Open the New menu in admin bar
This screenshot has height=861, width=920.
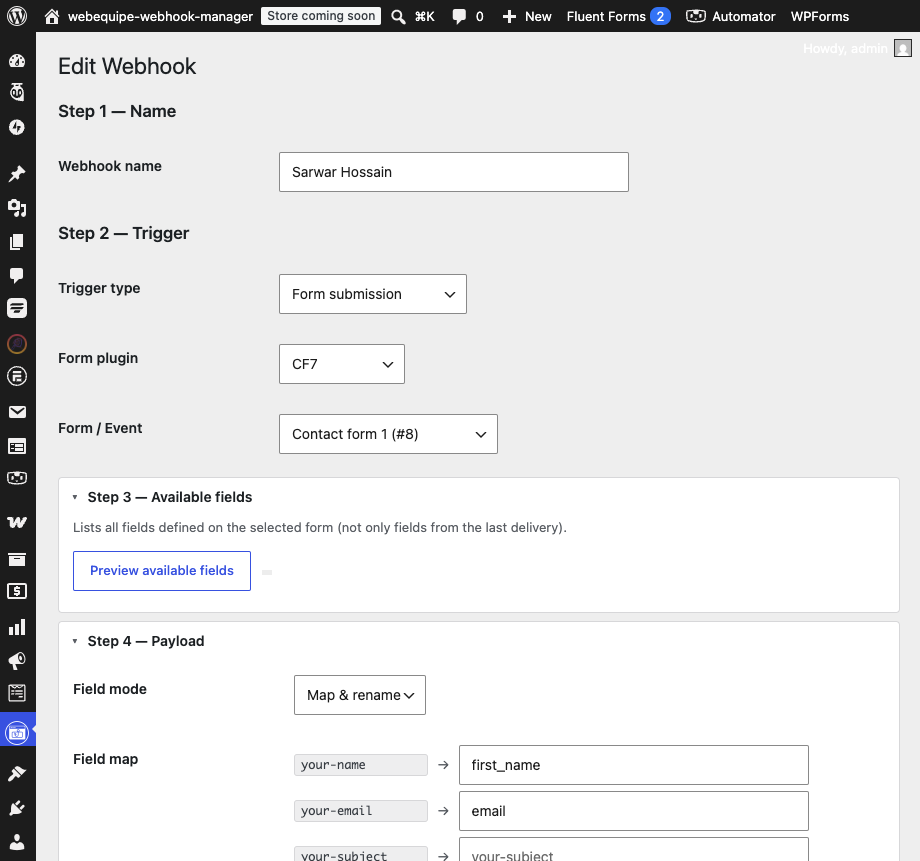click(527, 16)
